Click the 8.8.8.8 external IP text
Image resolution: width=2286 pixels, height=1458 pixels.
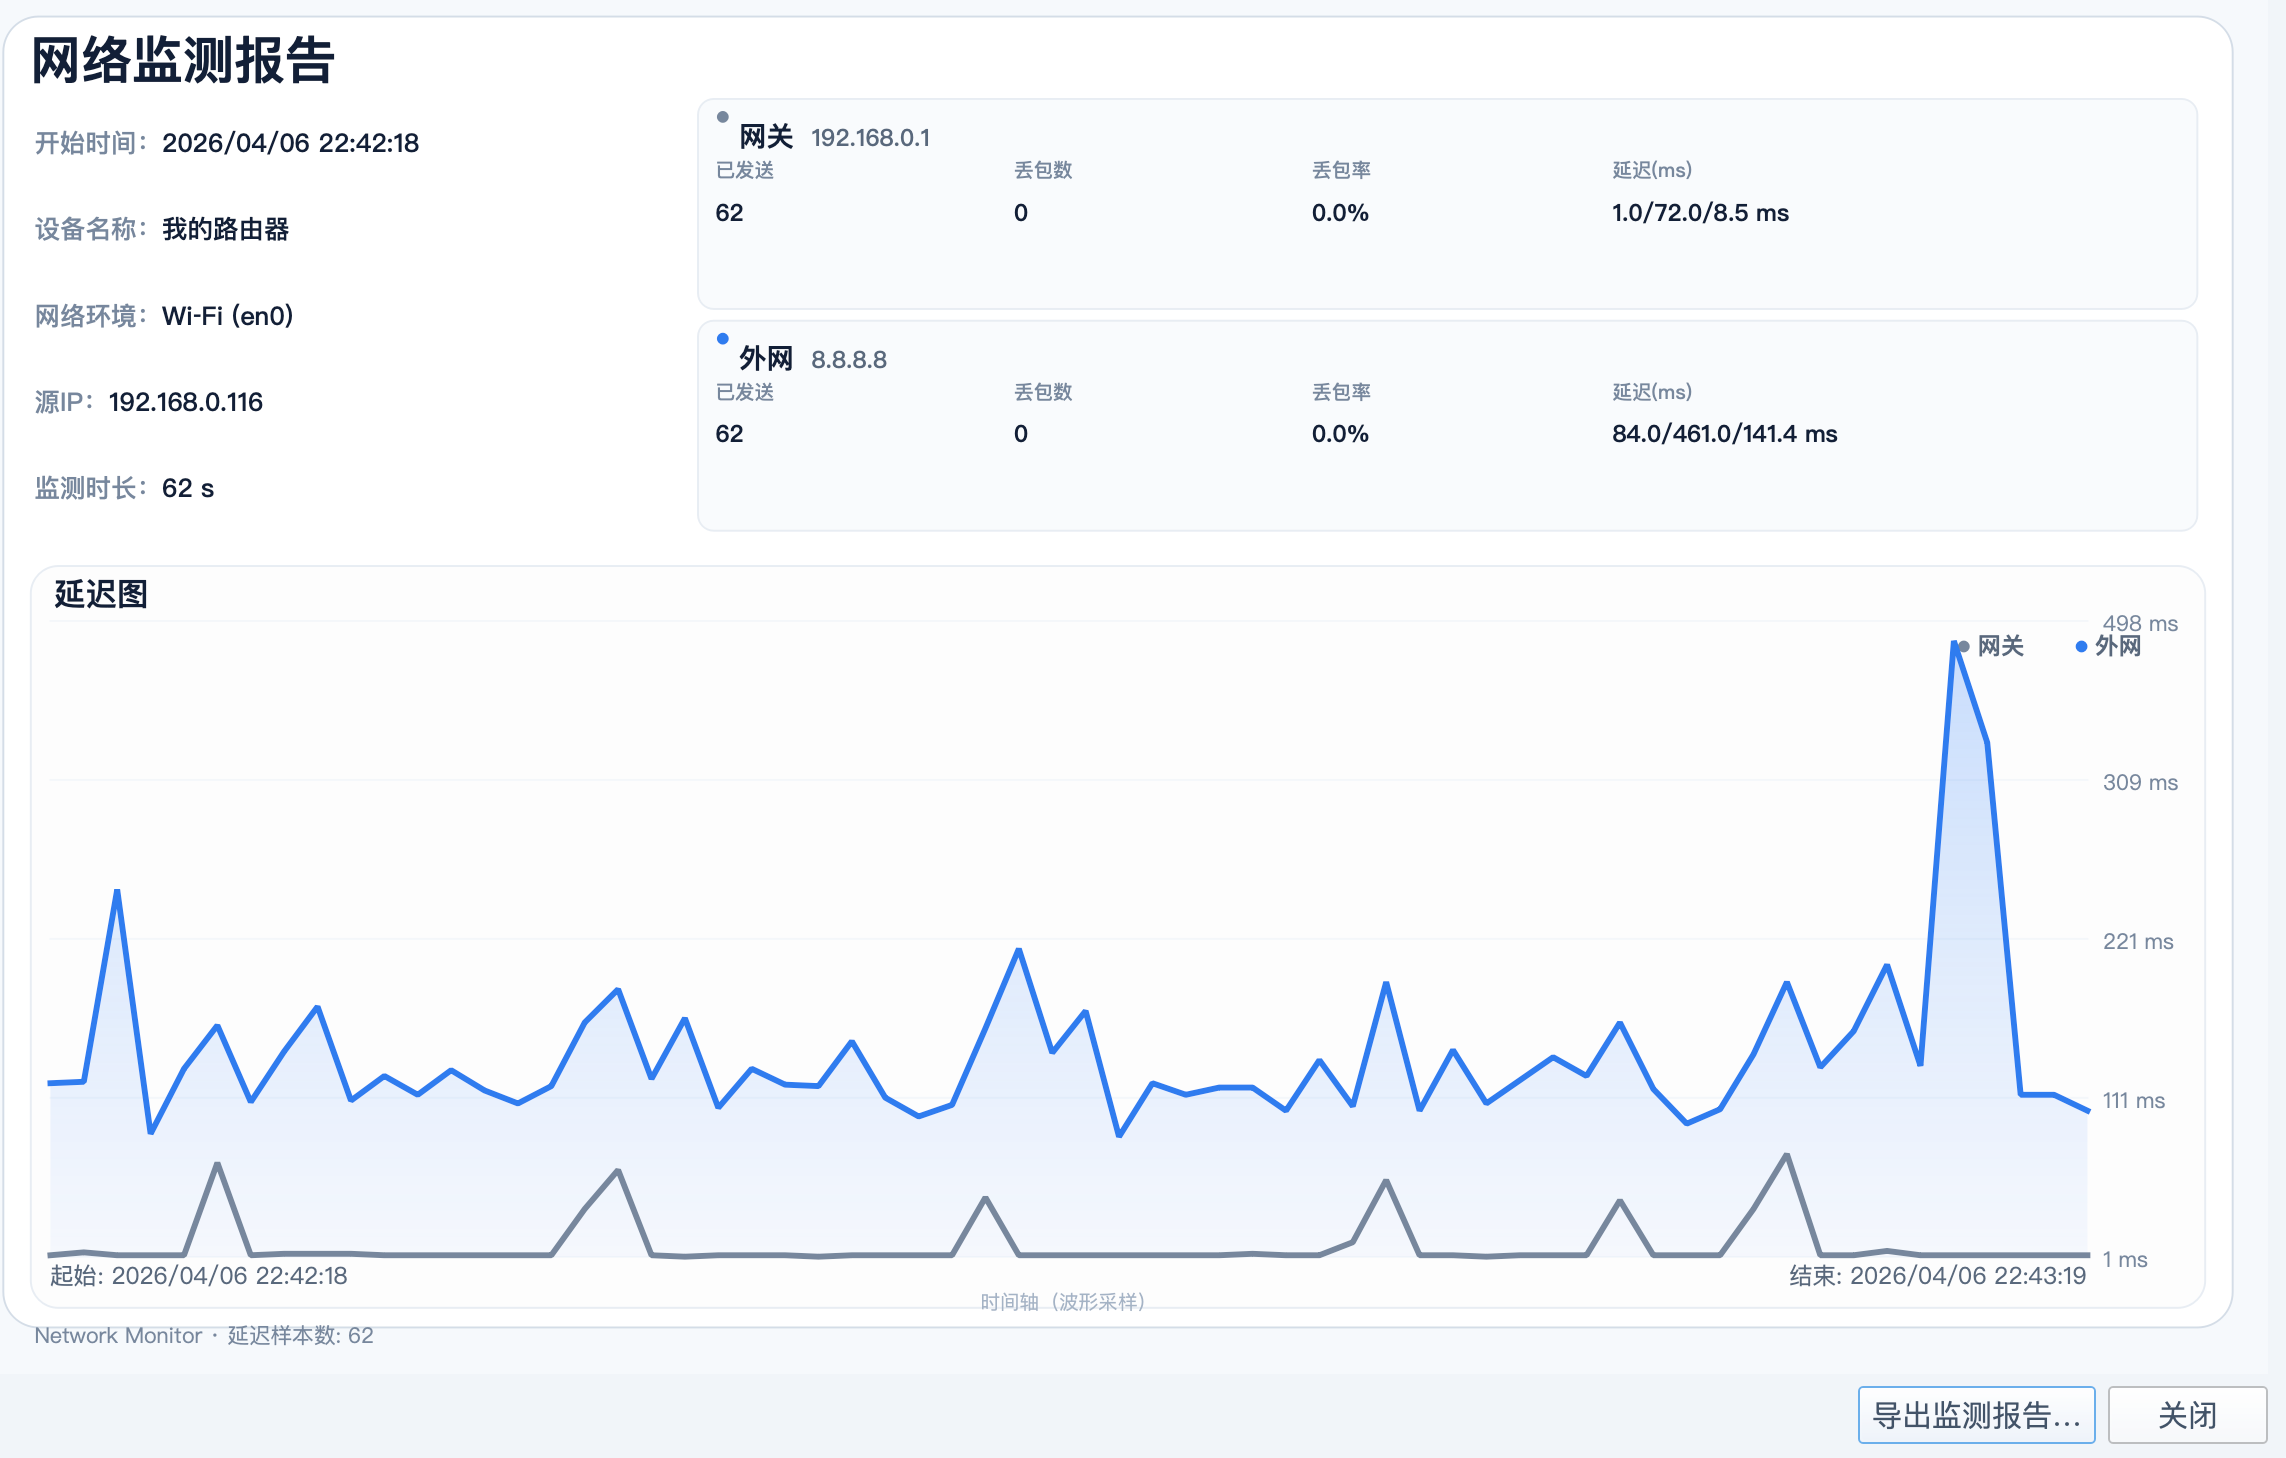tap(848, 360)
